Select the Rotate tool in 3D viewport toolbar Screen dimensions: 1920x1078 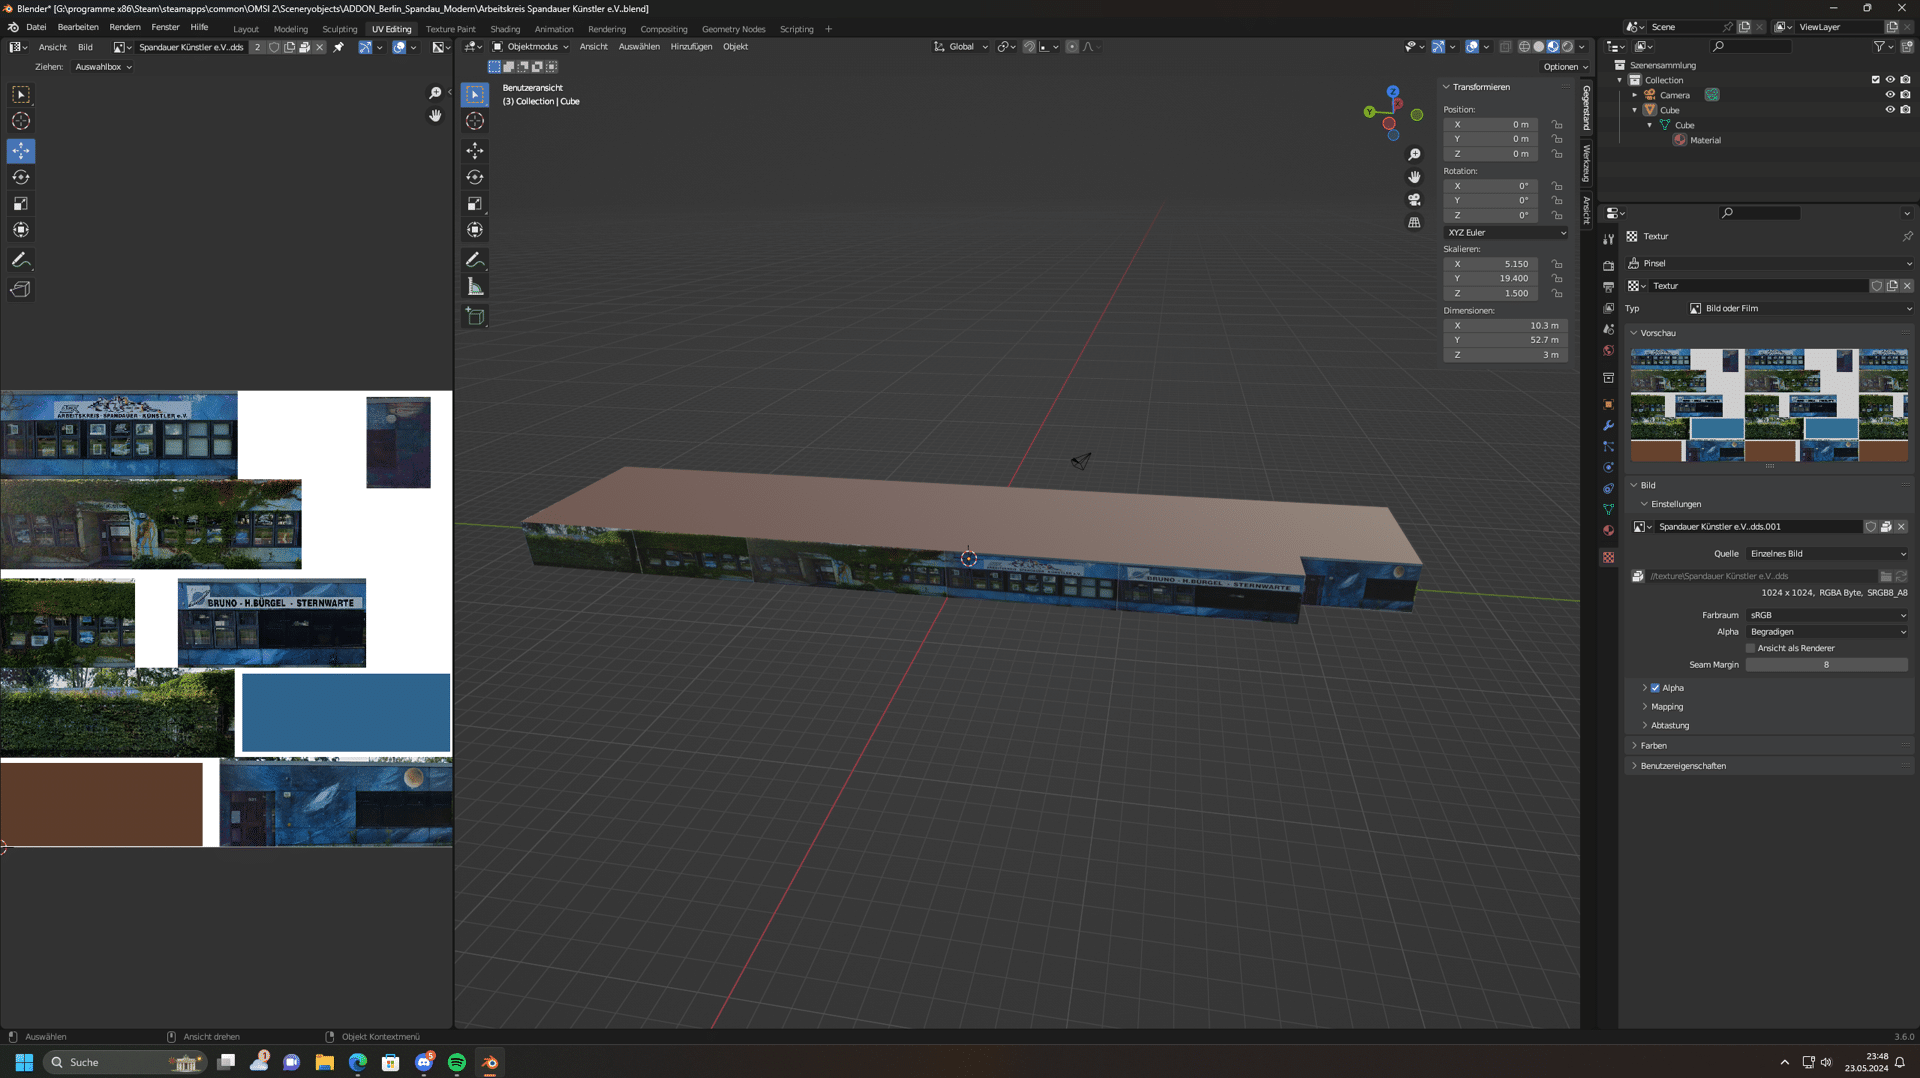coord(475,177)
